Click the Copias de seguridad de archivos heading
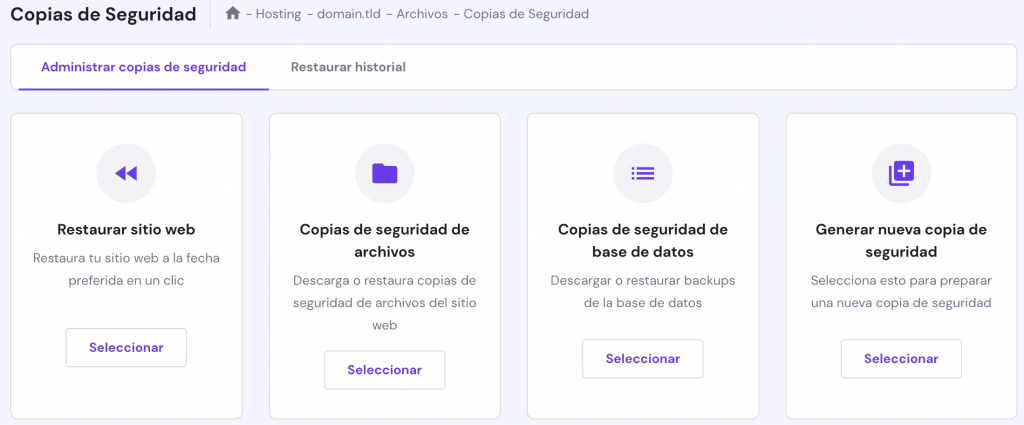1024x425 pixels. point(384,240)
